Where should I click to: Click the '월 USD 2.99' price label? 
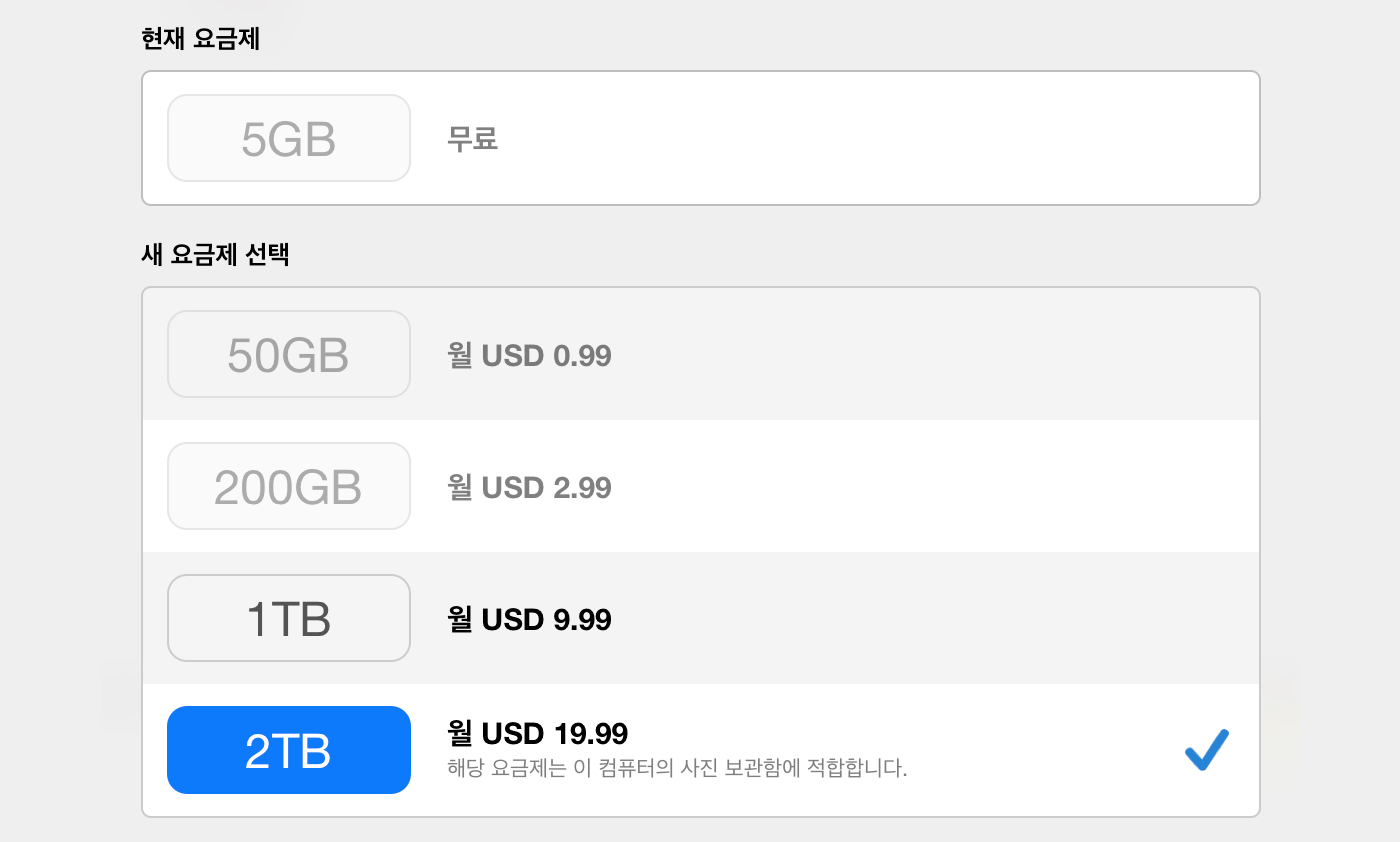tap(530, 487)
